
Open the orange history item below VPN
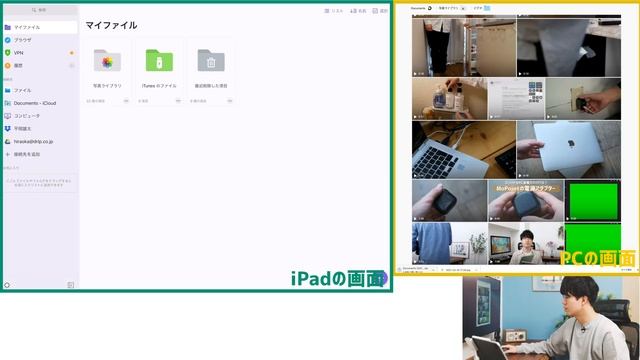[x=40, y=65]
